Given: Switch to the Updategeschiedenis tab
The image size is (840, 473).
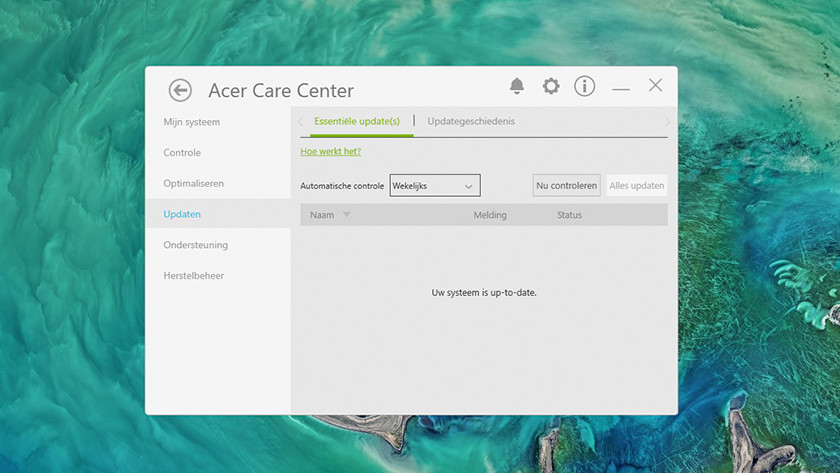Looking at the screenshot, I should point(471,122).
